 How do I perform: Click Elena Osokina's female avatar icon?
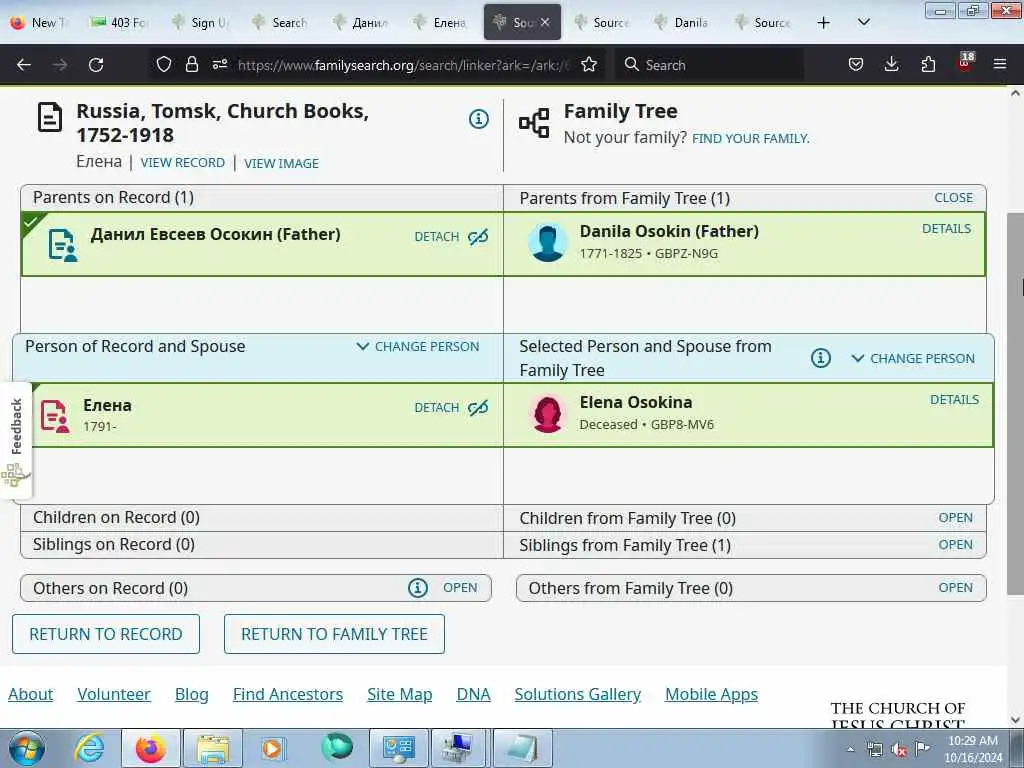547,413
